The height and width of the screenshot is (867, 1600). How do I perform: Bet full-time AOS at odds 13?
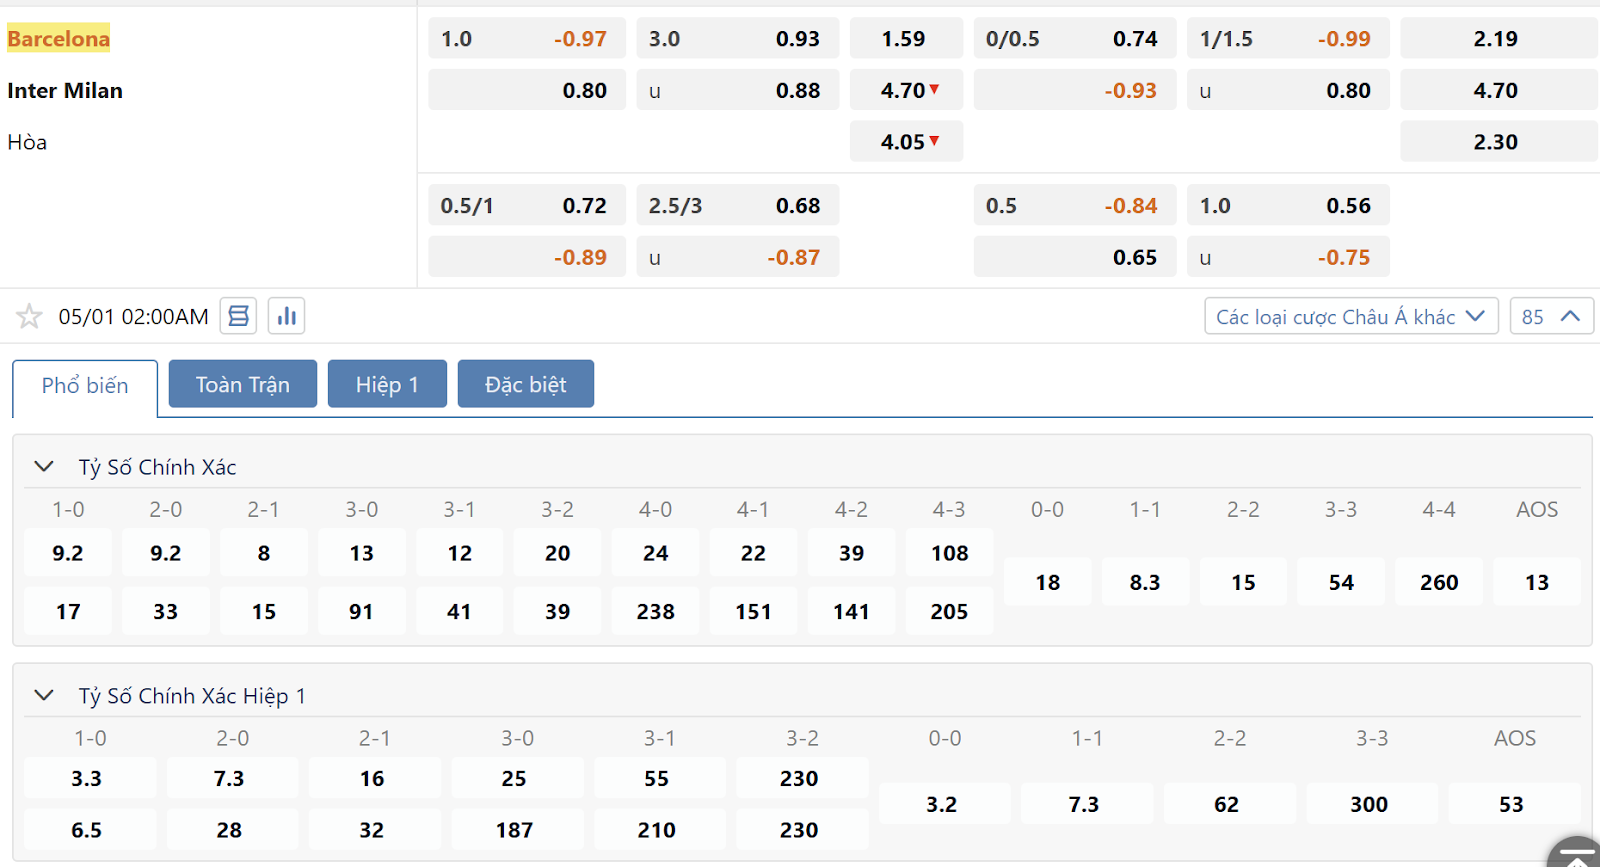(x=1537, y=582)
